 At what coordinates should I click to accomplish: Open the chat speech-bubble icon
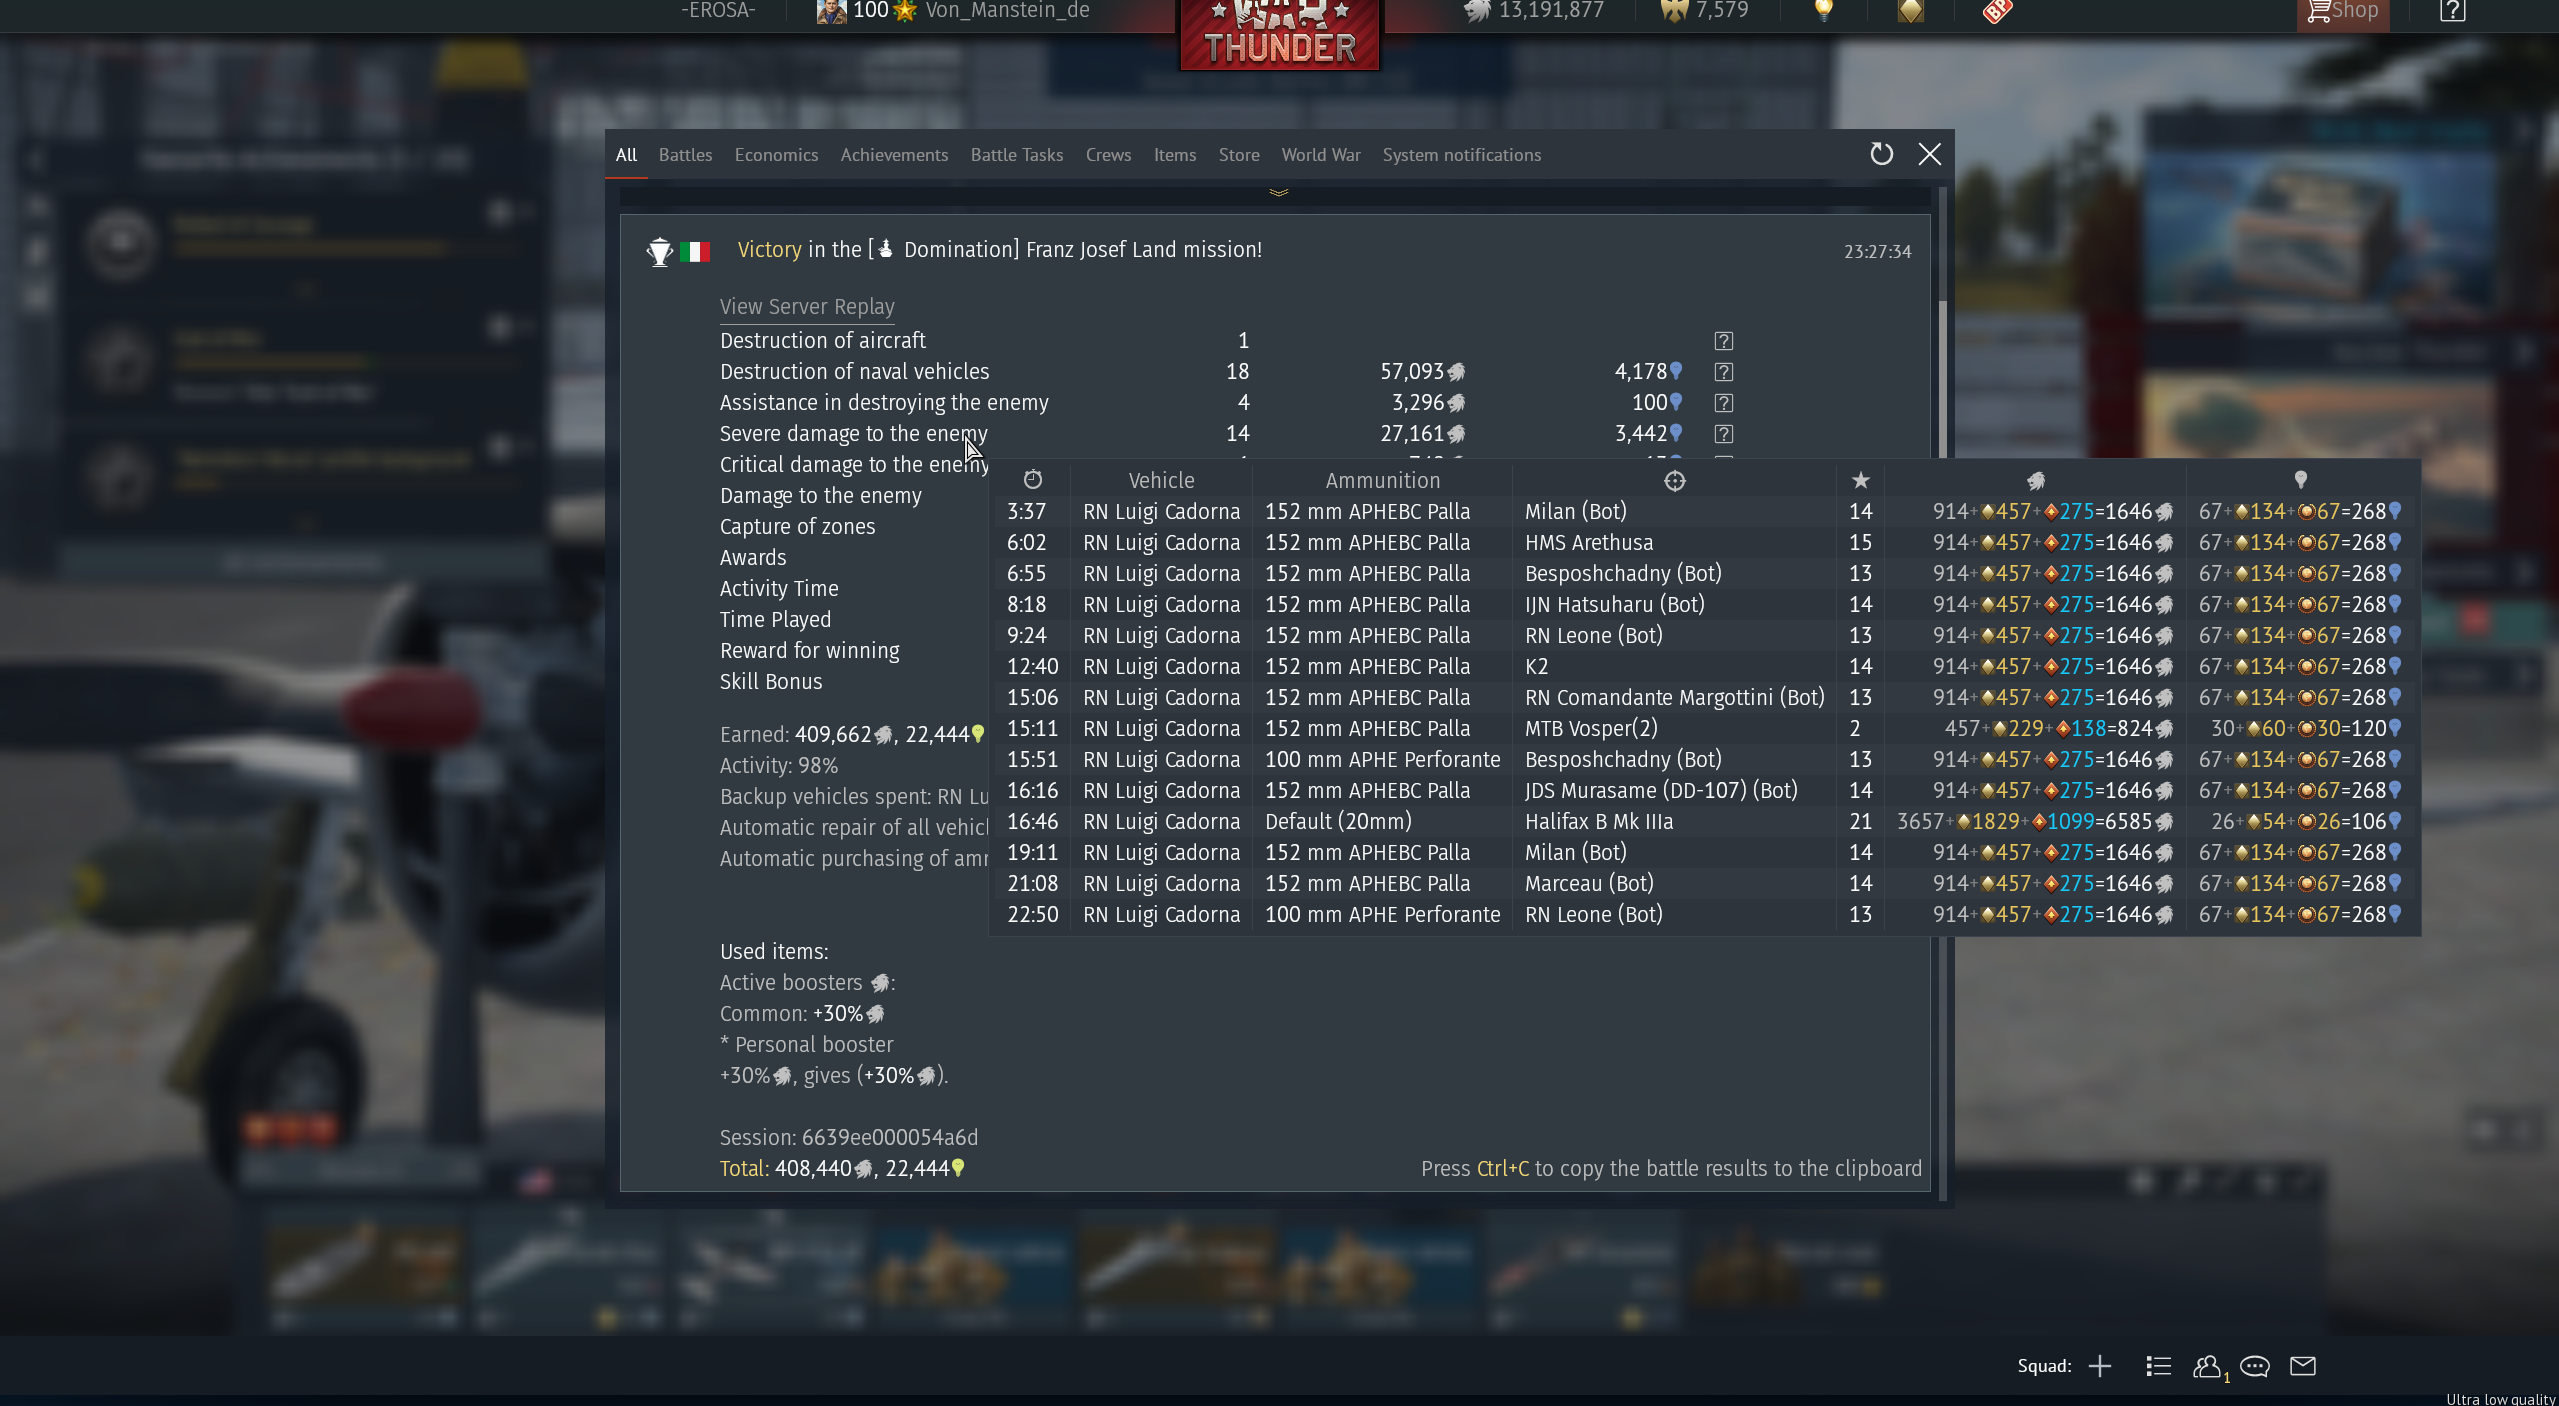[2254, 1366]
